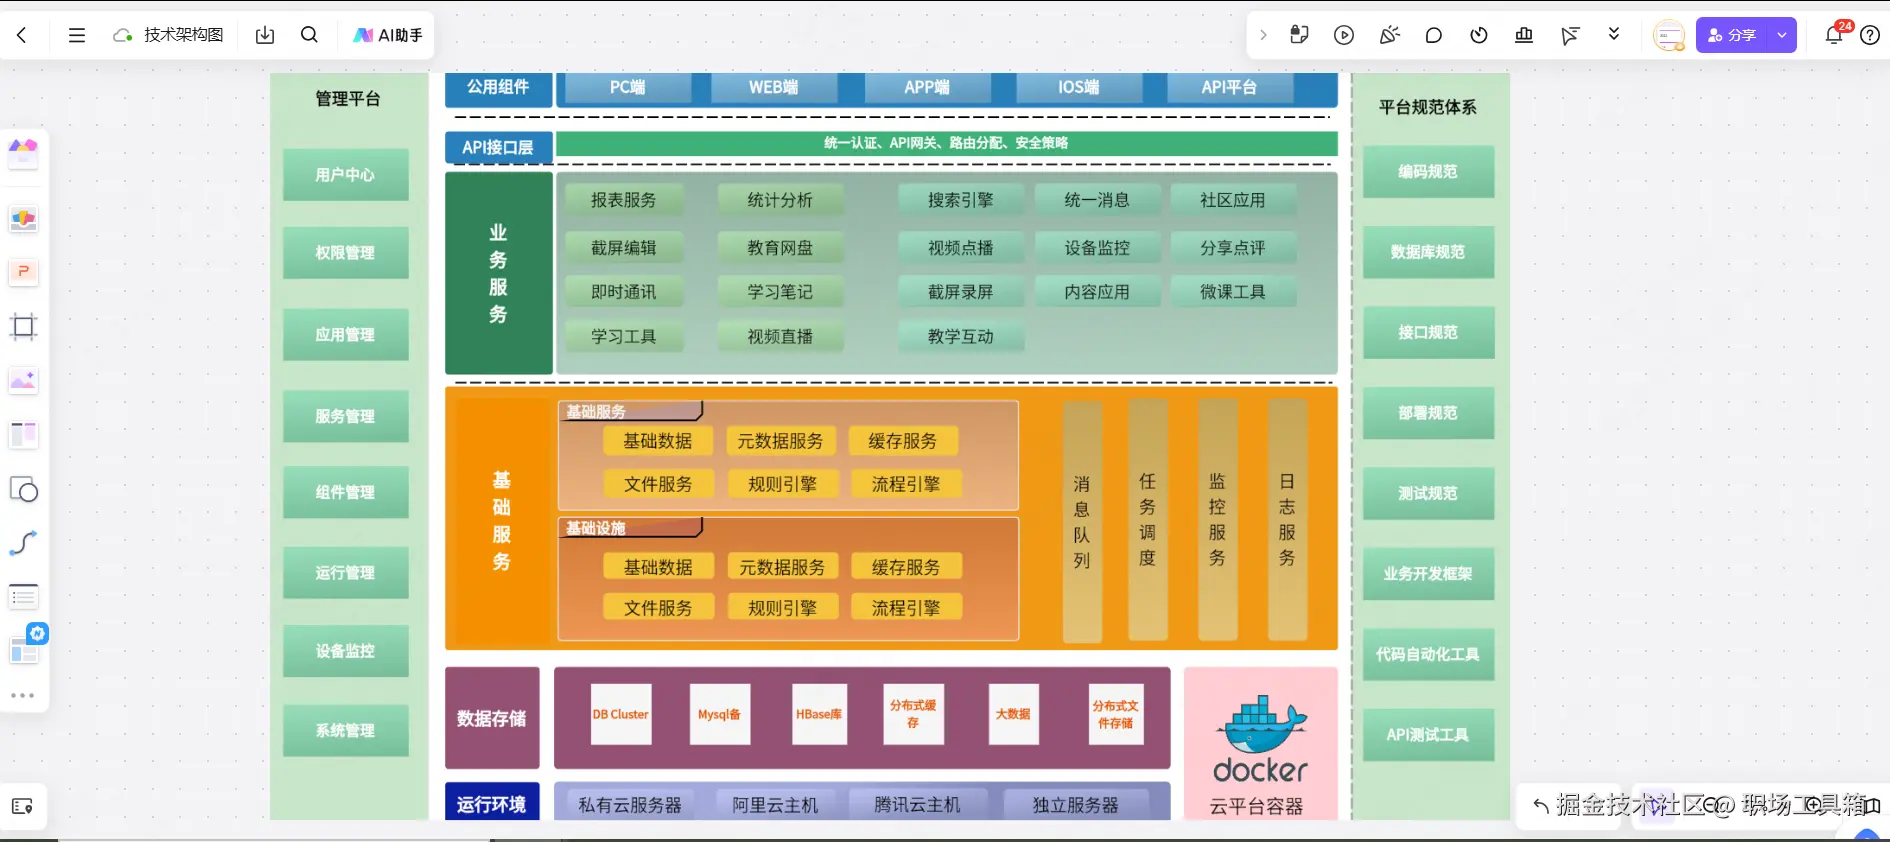
Task: Select the DB Cluster storage box
Action: (621, 714)
